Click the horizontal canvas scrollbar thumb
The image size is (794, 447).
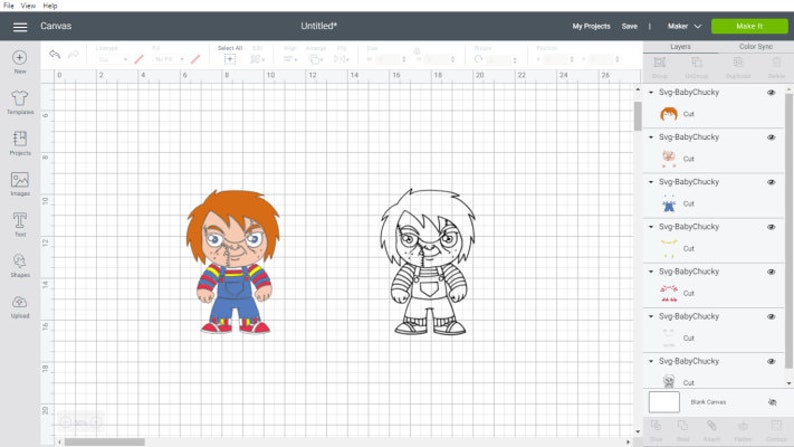pyautogui.click(x=105, y=442)
